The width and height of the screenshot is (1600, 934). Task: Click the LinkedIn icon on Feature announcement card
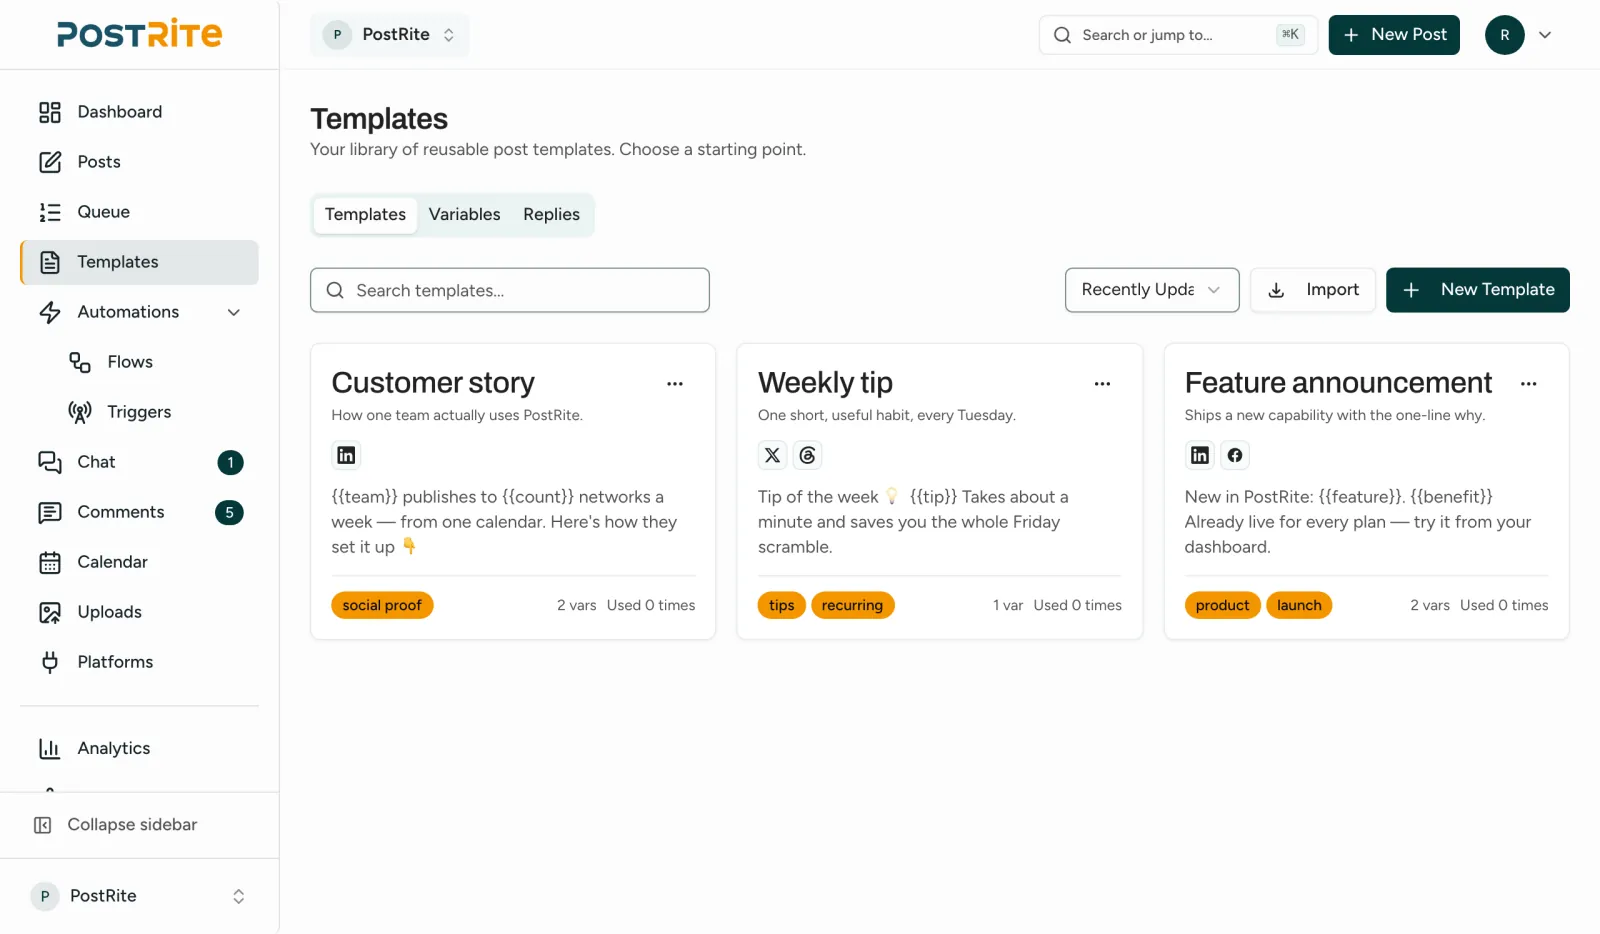(x=1200, y=455)
